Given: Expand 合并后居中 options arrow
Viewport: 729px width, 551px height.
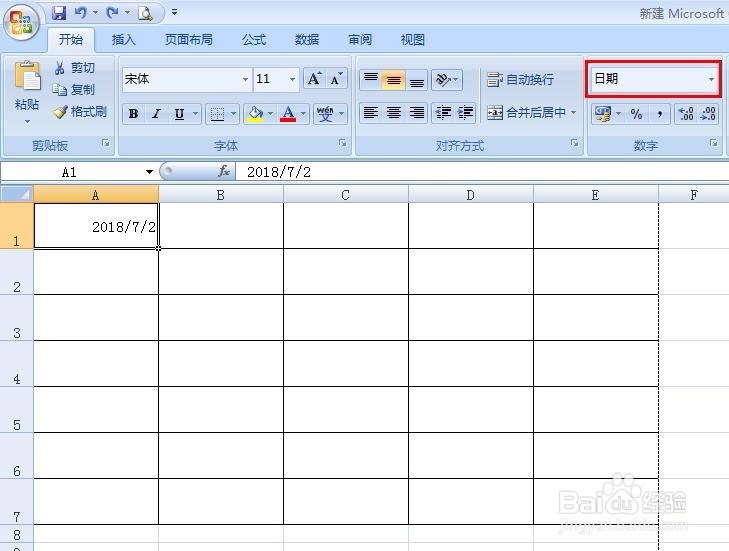Looking at the screenshot, I should 574,113.
